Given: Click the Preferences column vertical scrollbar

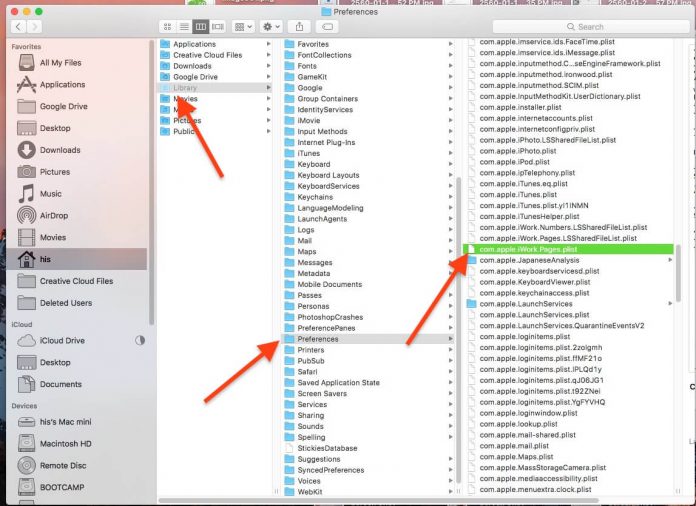Looking at the screenshot, I should pyautogui.click(x=678, y=273).
